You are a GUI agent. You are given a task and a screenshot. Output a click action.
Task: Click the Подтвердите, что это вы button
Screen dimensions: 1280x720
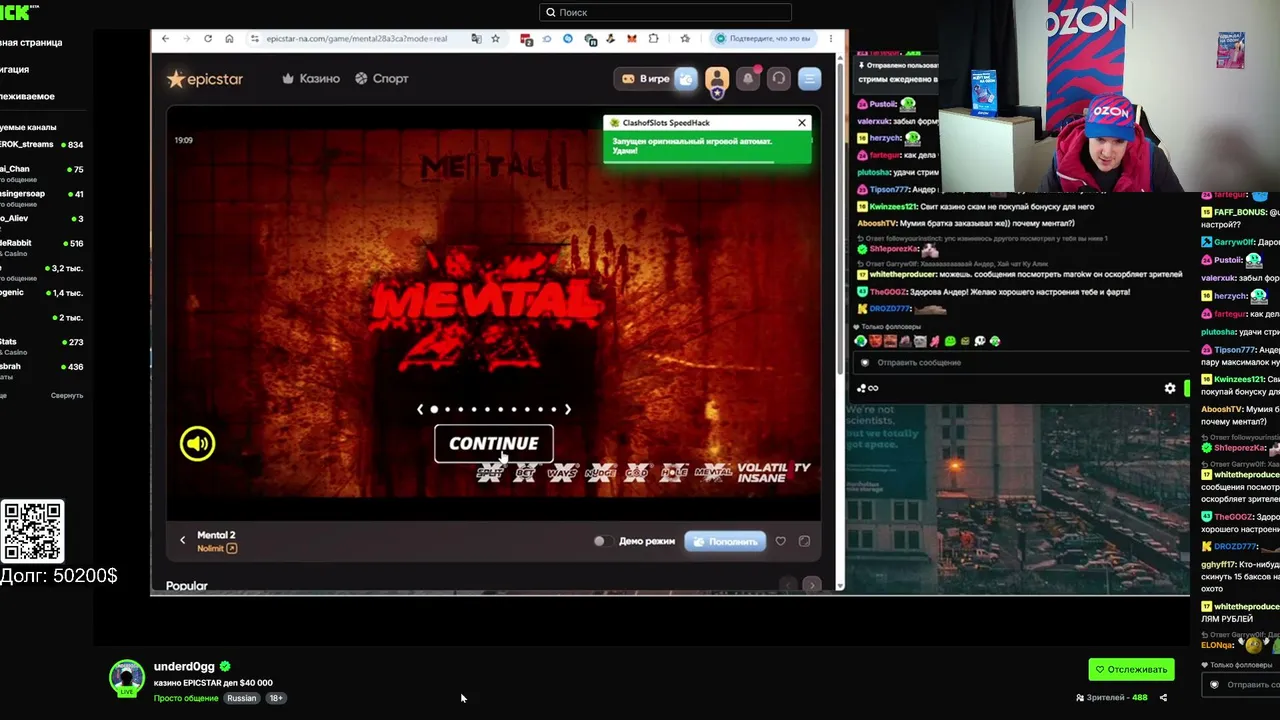(762, 39)
